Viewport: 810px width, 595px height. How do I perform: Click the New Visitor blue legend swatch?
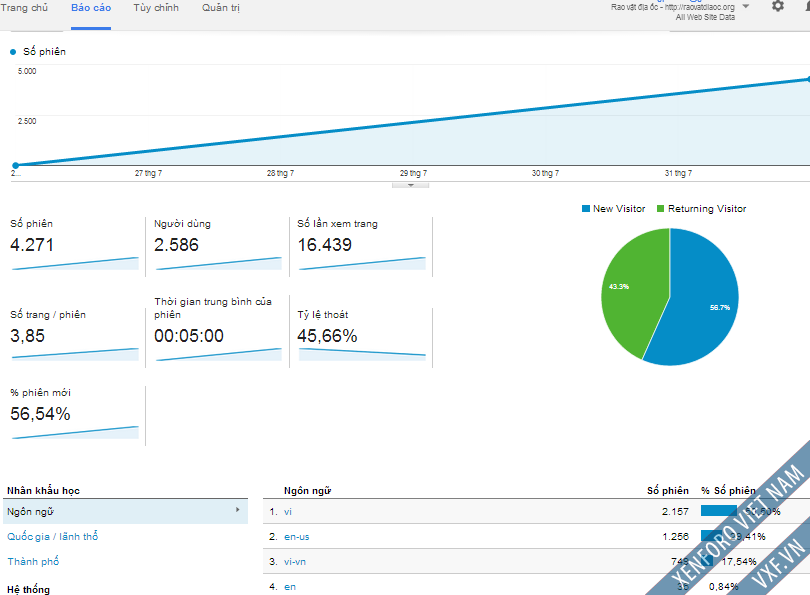pyautogui.click(x=586, y=209)
